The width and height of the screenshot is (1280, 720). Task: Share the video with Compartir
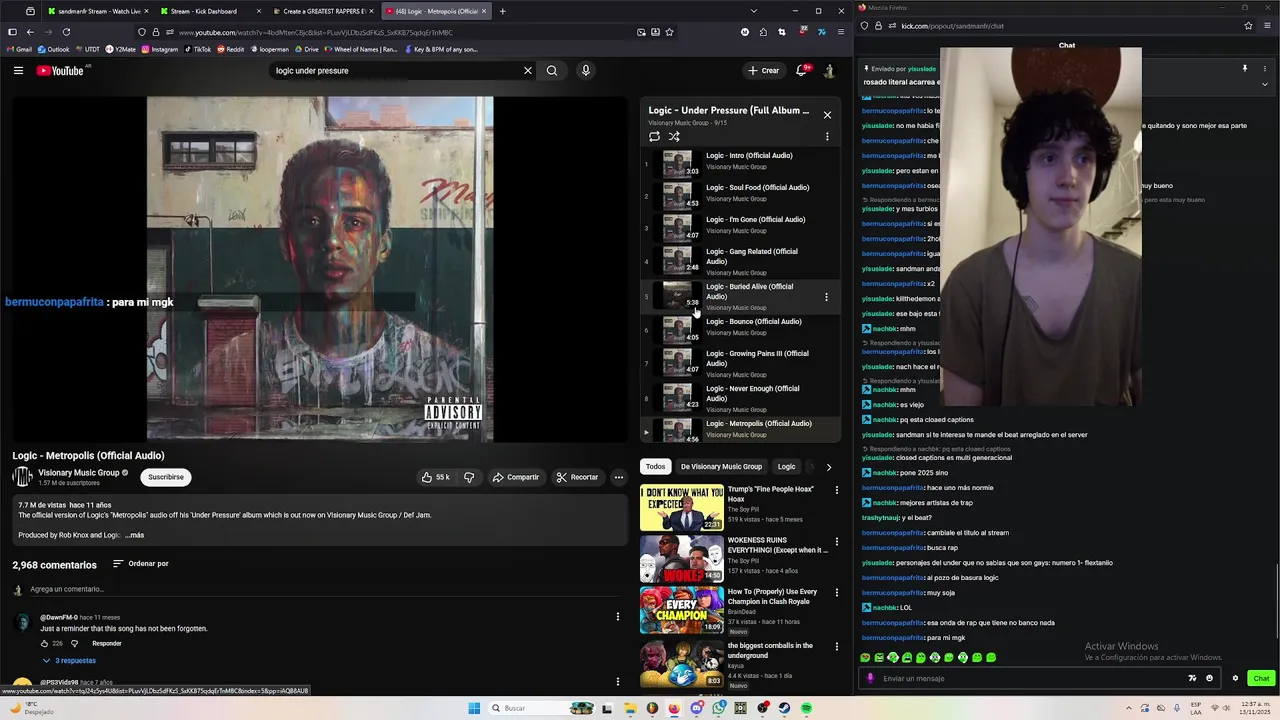[515, 477]
